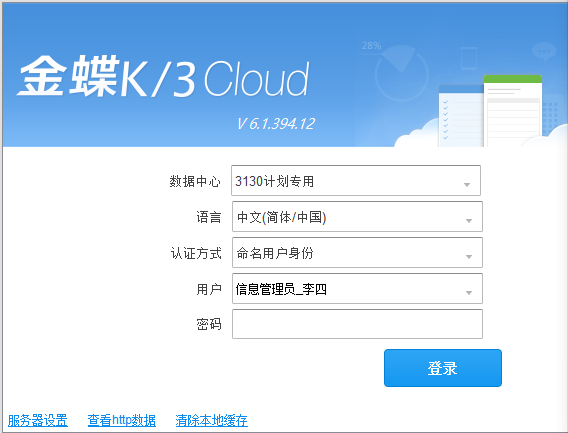Screen dimensions: 568x433
Task: Expand the 认证方式 dropdown arrow
Action: (469, 256)
